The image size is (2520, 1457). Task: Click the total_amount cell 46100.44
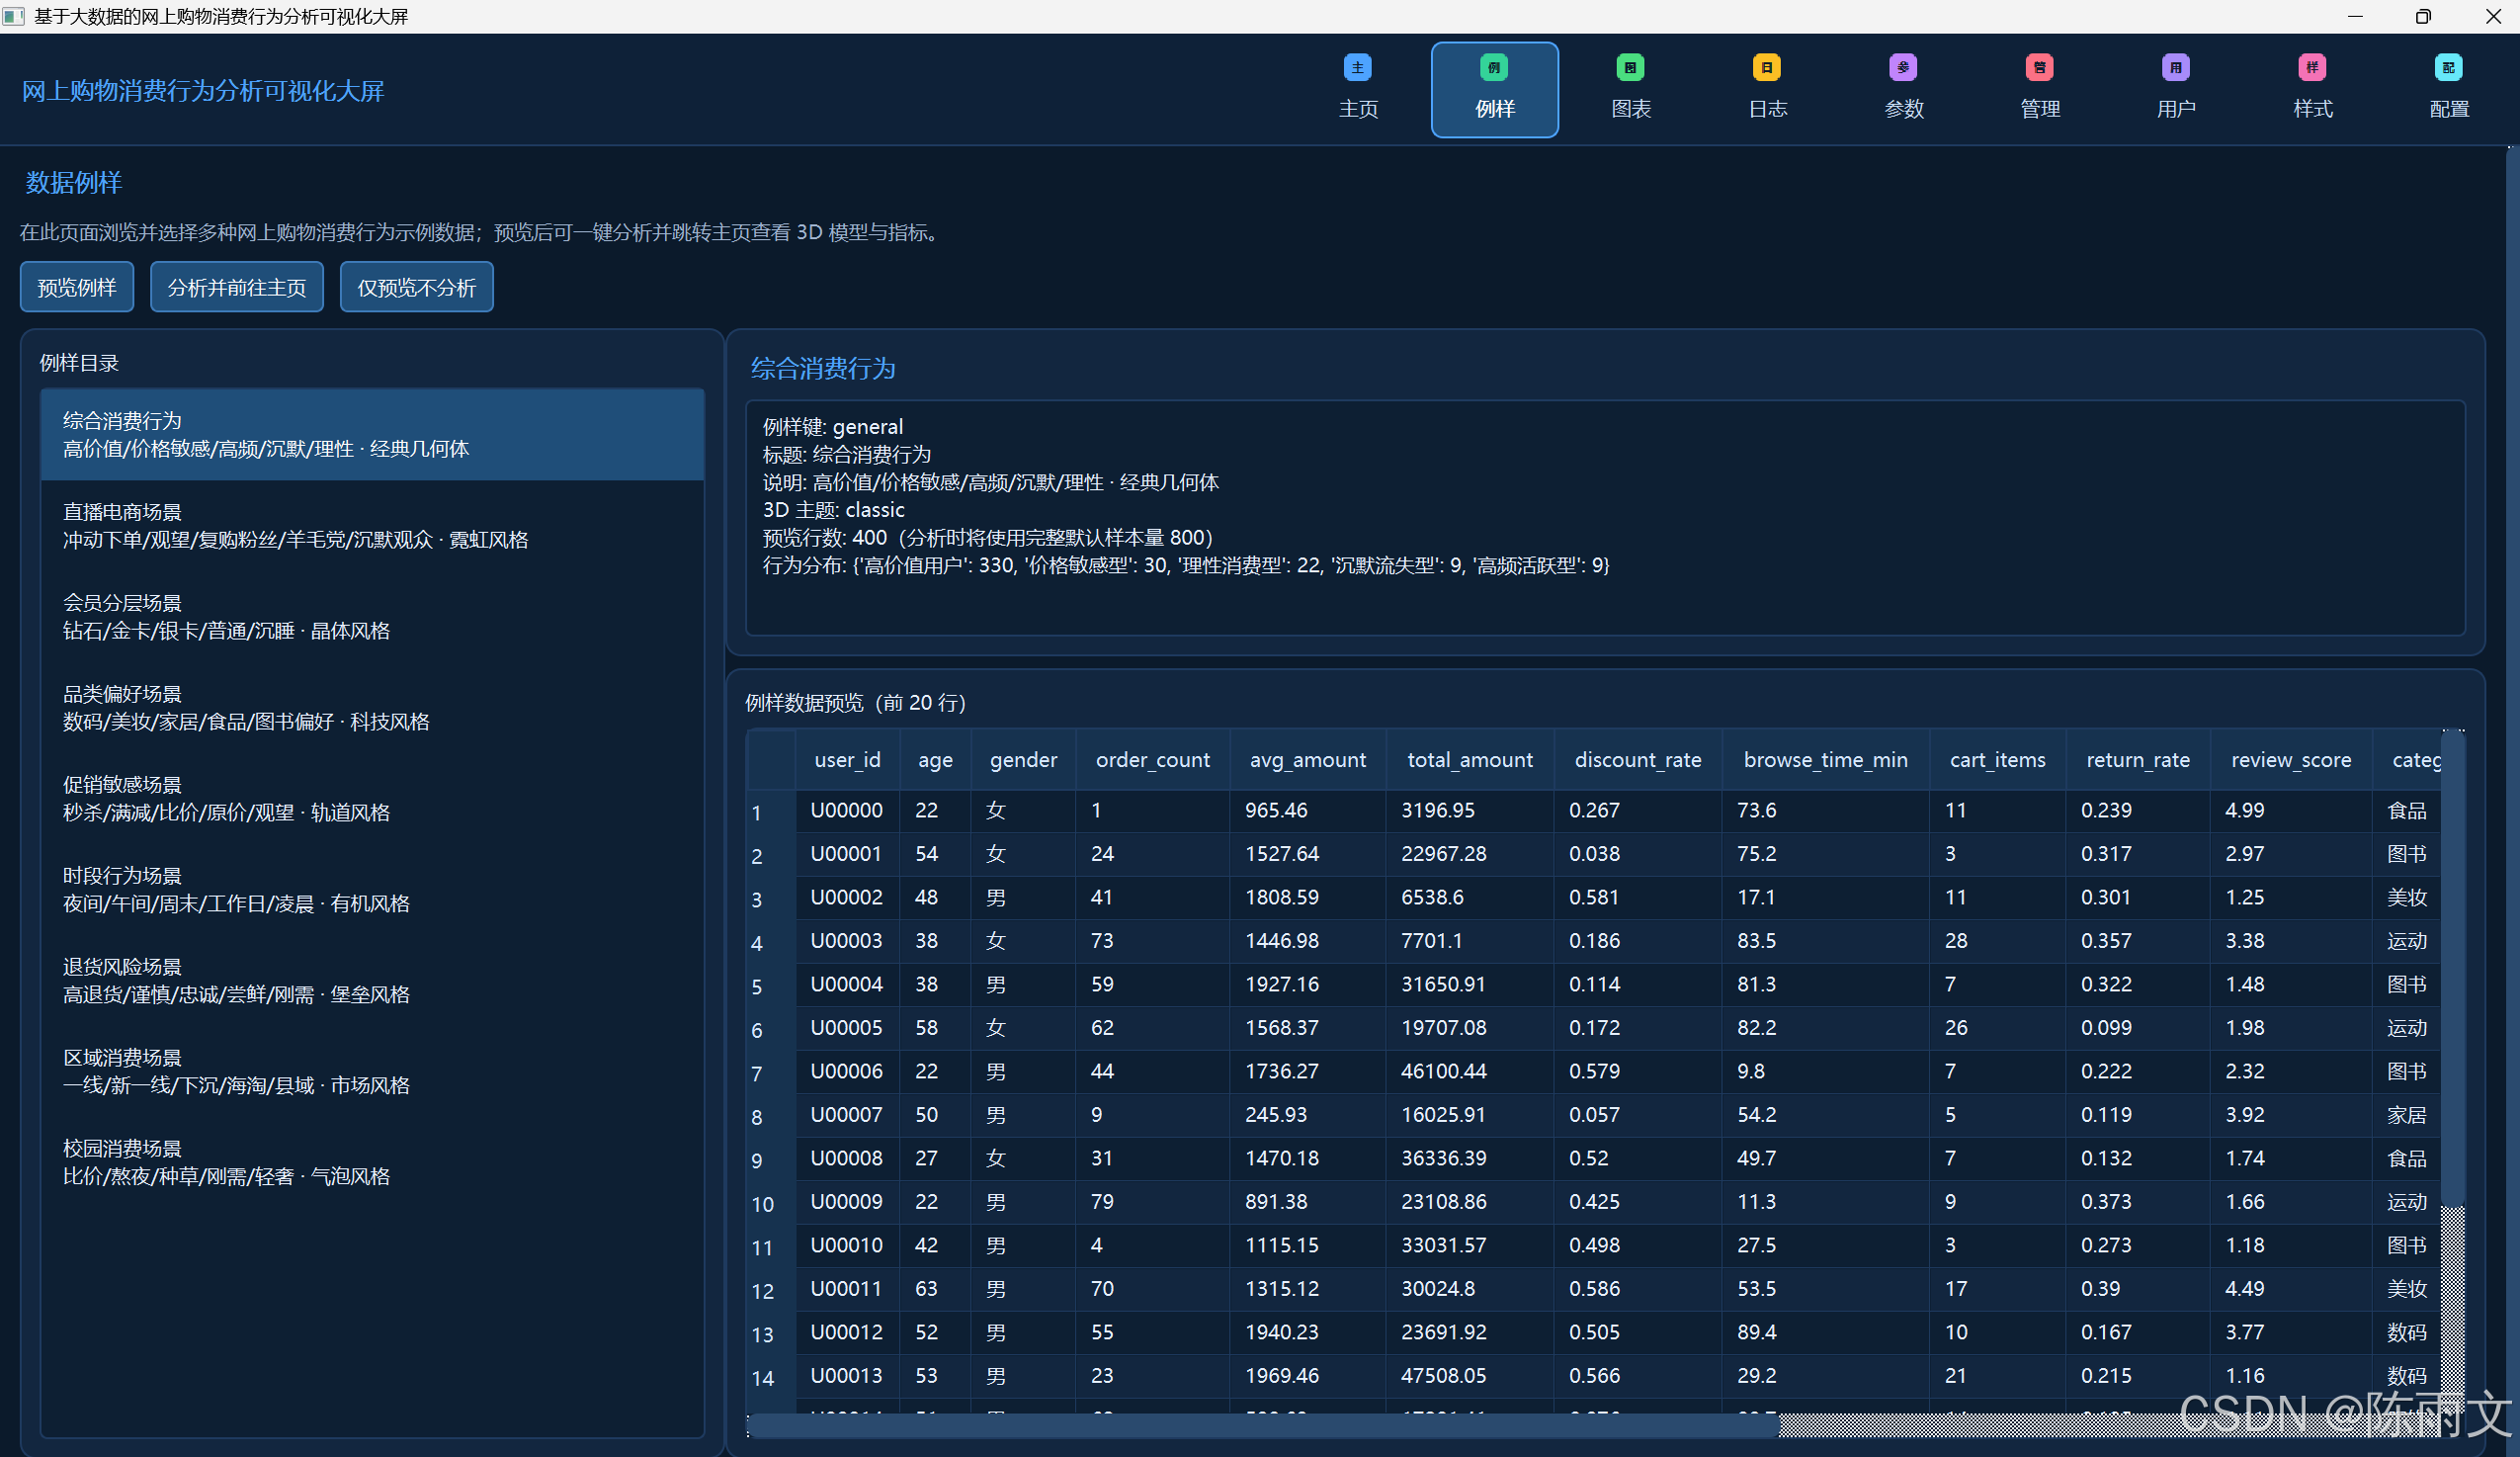tap(1470, 1072)
